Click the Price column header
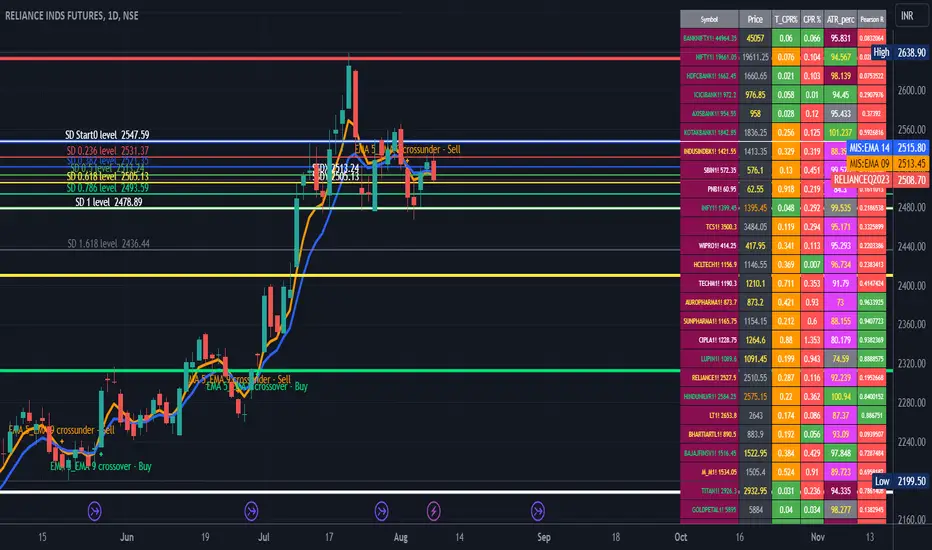 pos(755,19)
